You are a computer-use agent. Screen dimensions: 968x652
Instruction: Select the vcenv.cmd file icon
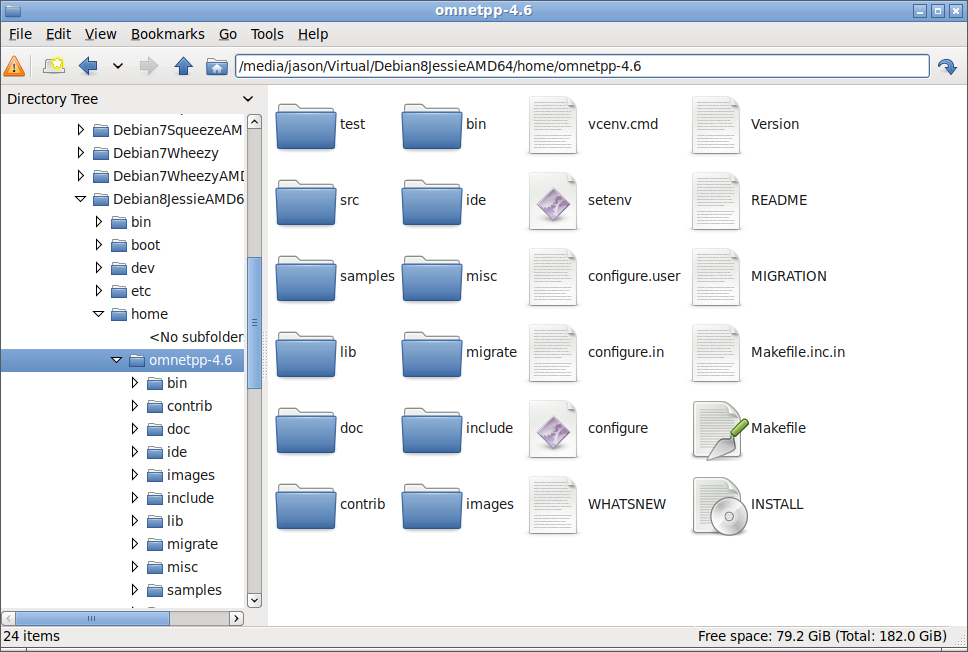pos(553,125)
